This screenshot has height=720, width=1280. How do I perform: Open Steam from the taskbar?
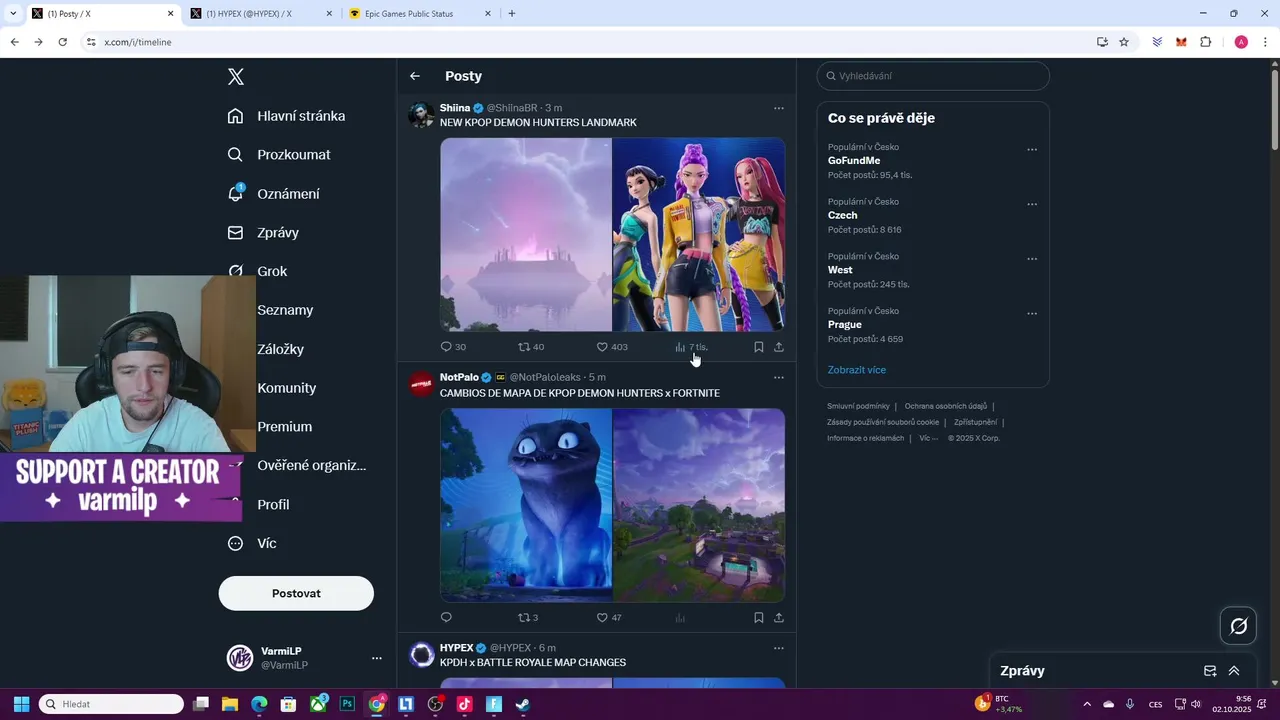[x=523, y=704]
